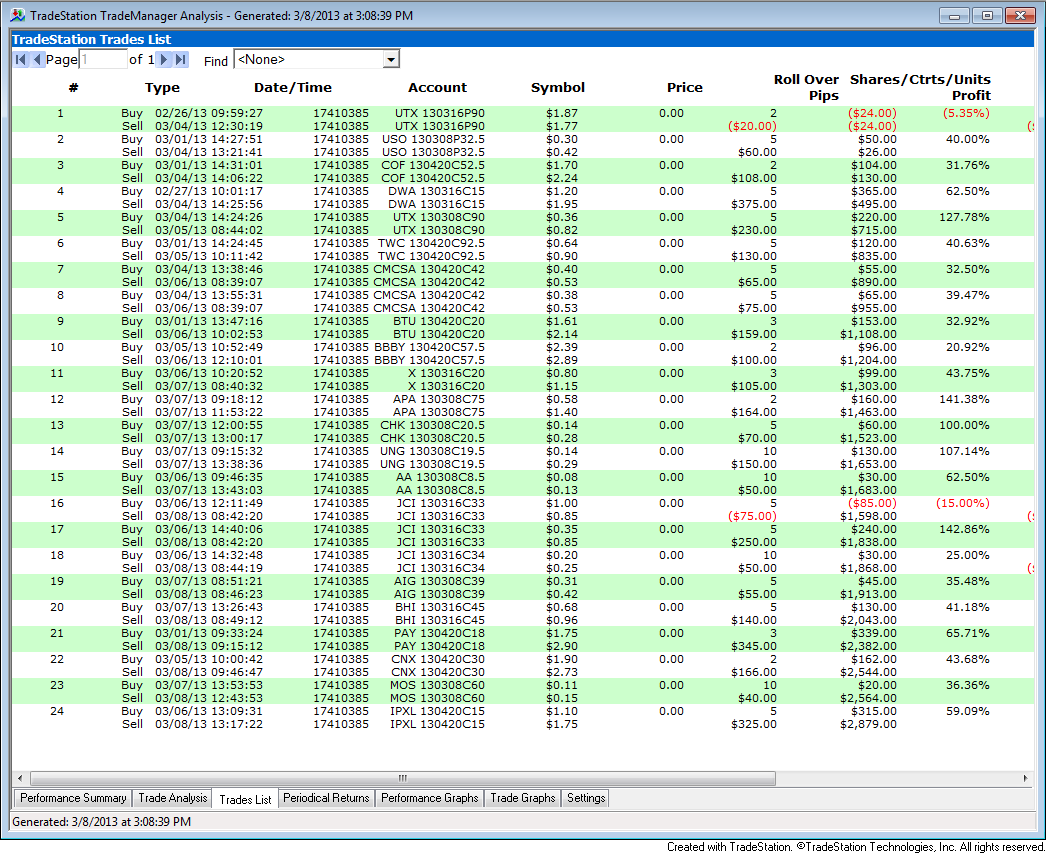Click the Shares/Ctrts/Units Profit header
1046x853 pixels.
coord(920,87)
